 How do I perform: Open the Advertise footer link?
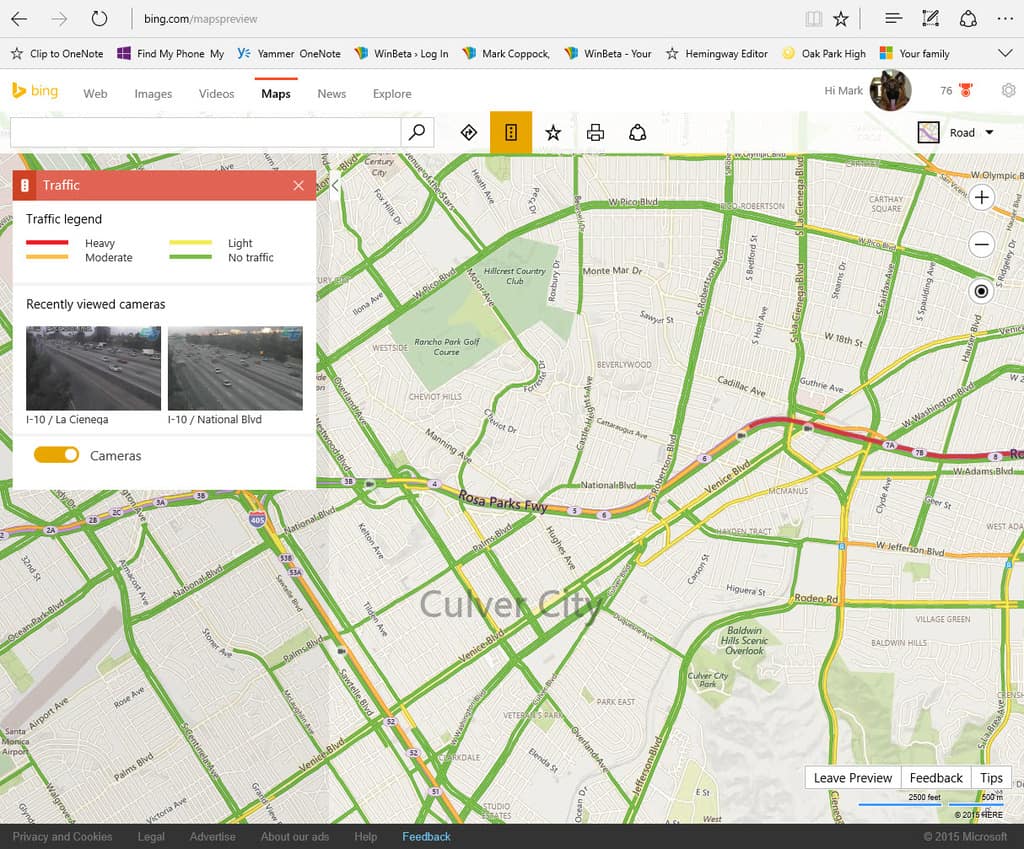[212, 837]
